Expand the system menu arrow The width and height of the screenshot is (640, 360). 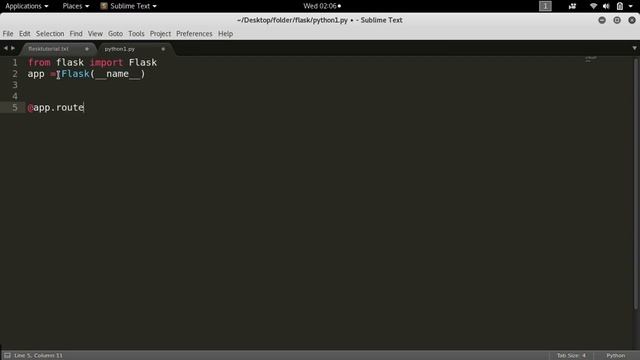[x=631, y=6]
